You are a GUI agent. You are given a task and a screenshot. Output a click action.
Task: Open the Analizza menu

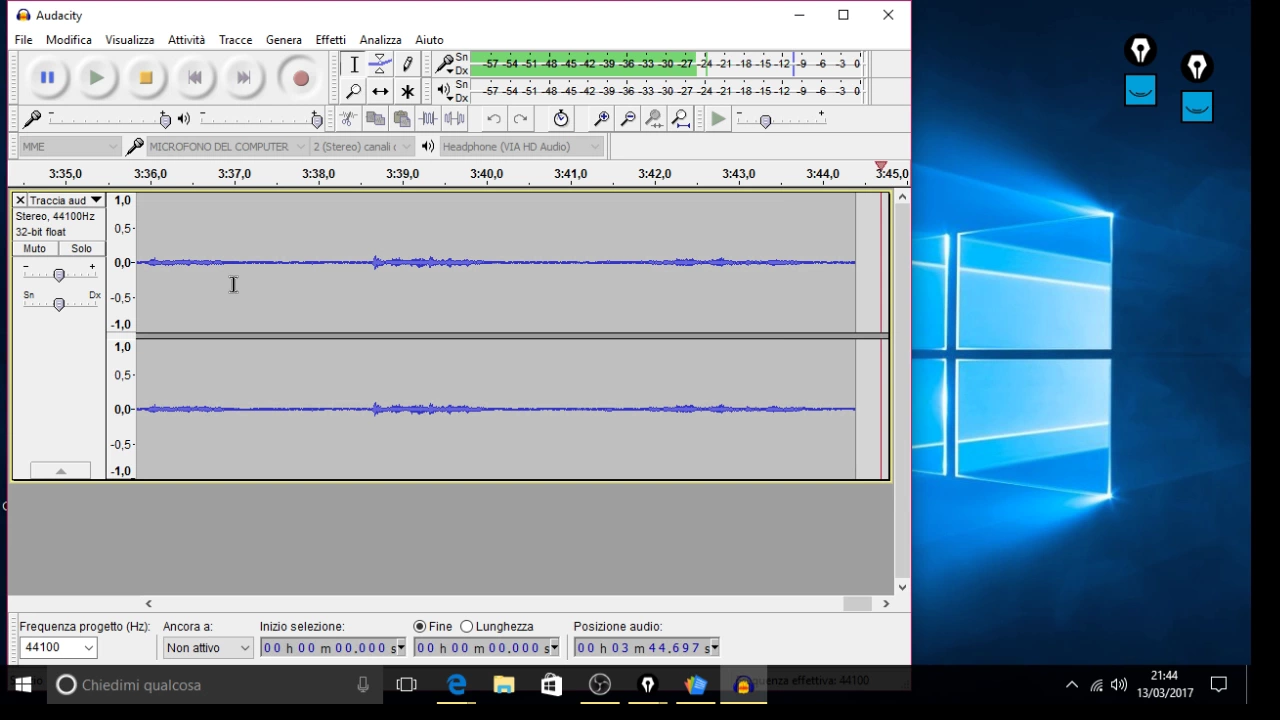(381, 40)
